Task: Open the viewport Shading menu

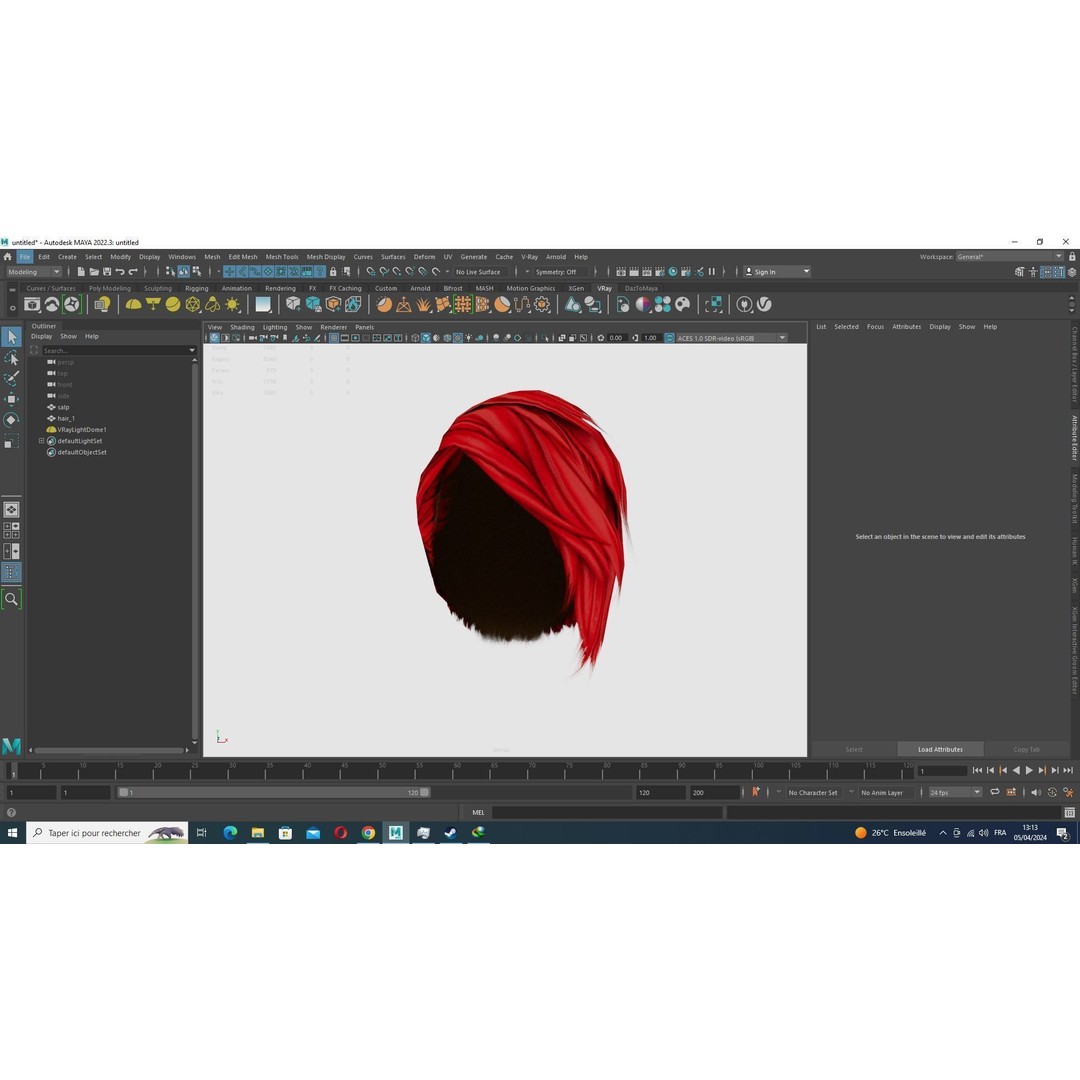Action: (x=242, y=328)
